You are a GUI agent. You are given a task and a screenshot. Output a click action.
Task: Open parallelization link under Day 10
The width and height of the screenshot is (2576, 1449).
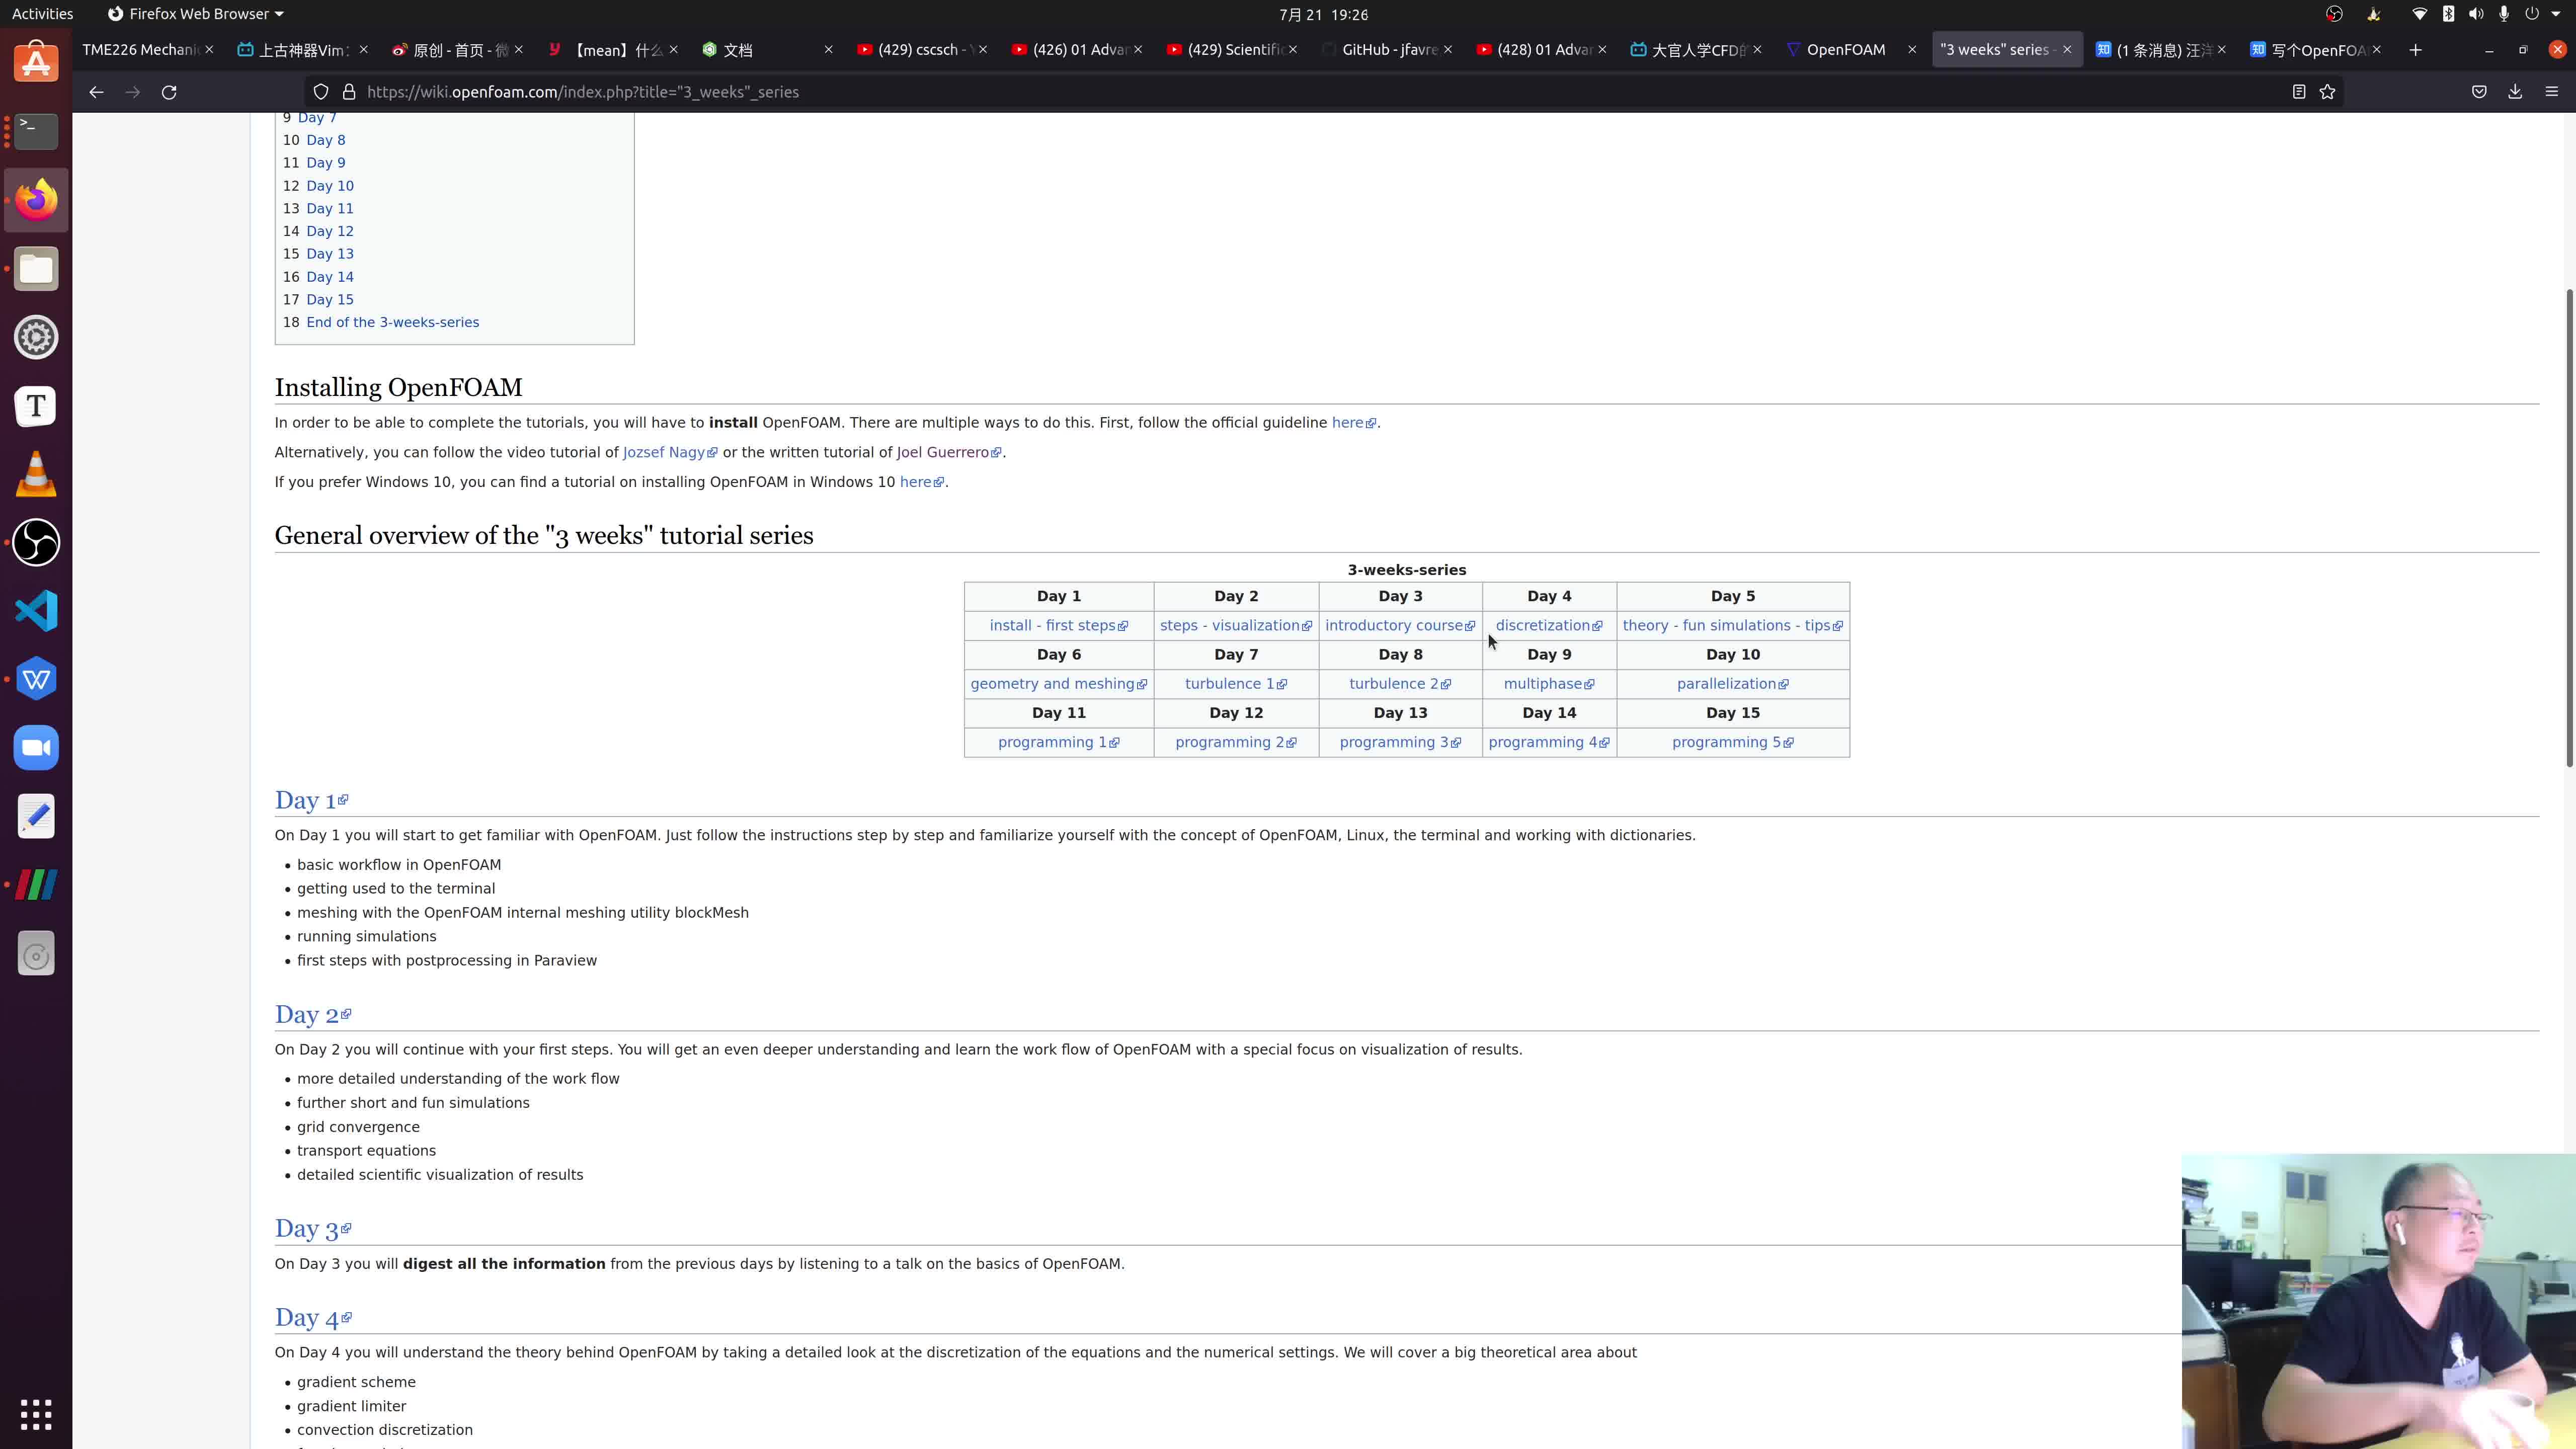click(1732, 684)
